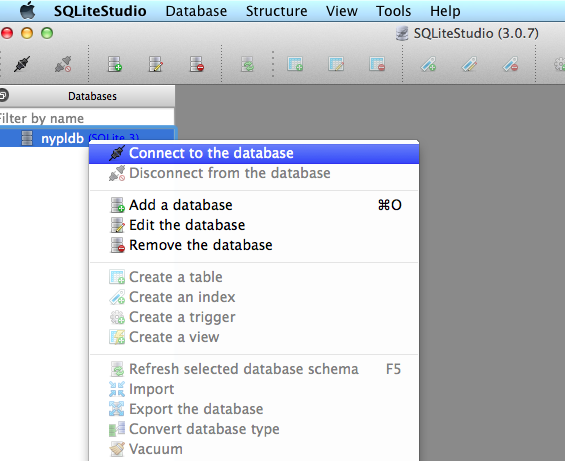Choose Create a view entry
The image size is (565, 461).
254,337
